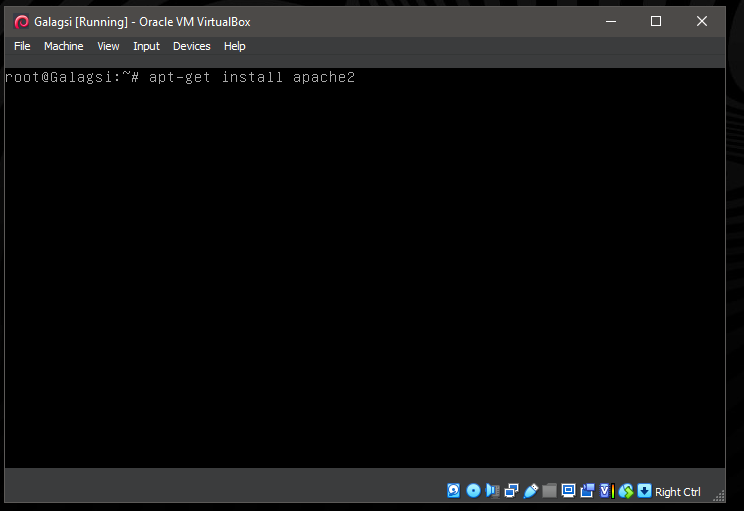Click the Right Ctrl host key label

pos(678,492)
